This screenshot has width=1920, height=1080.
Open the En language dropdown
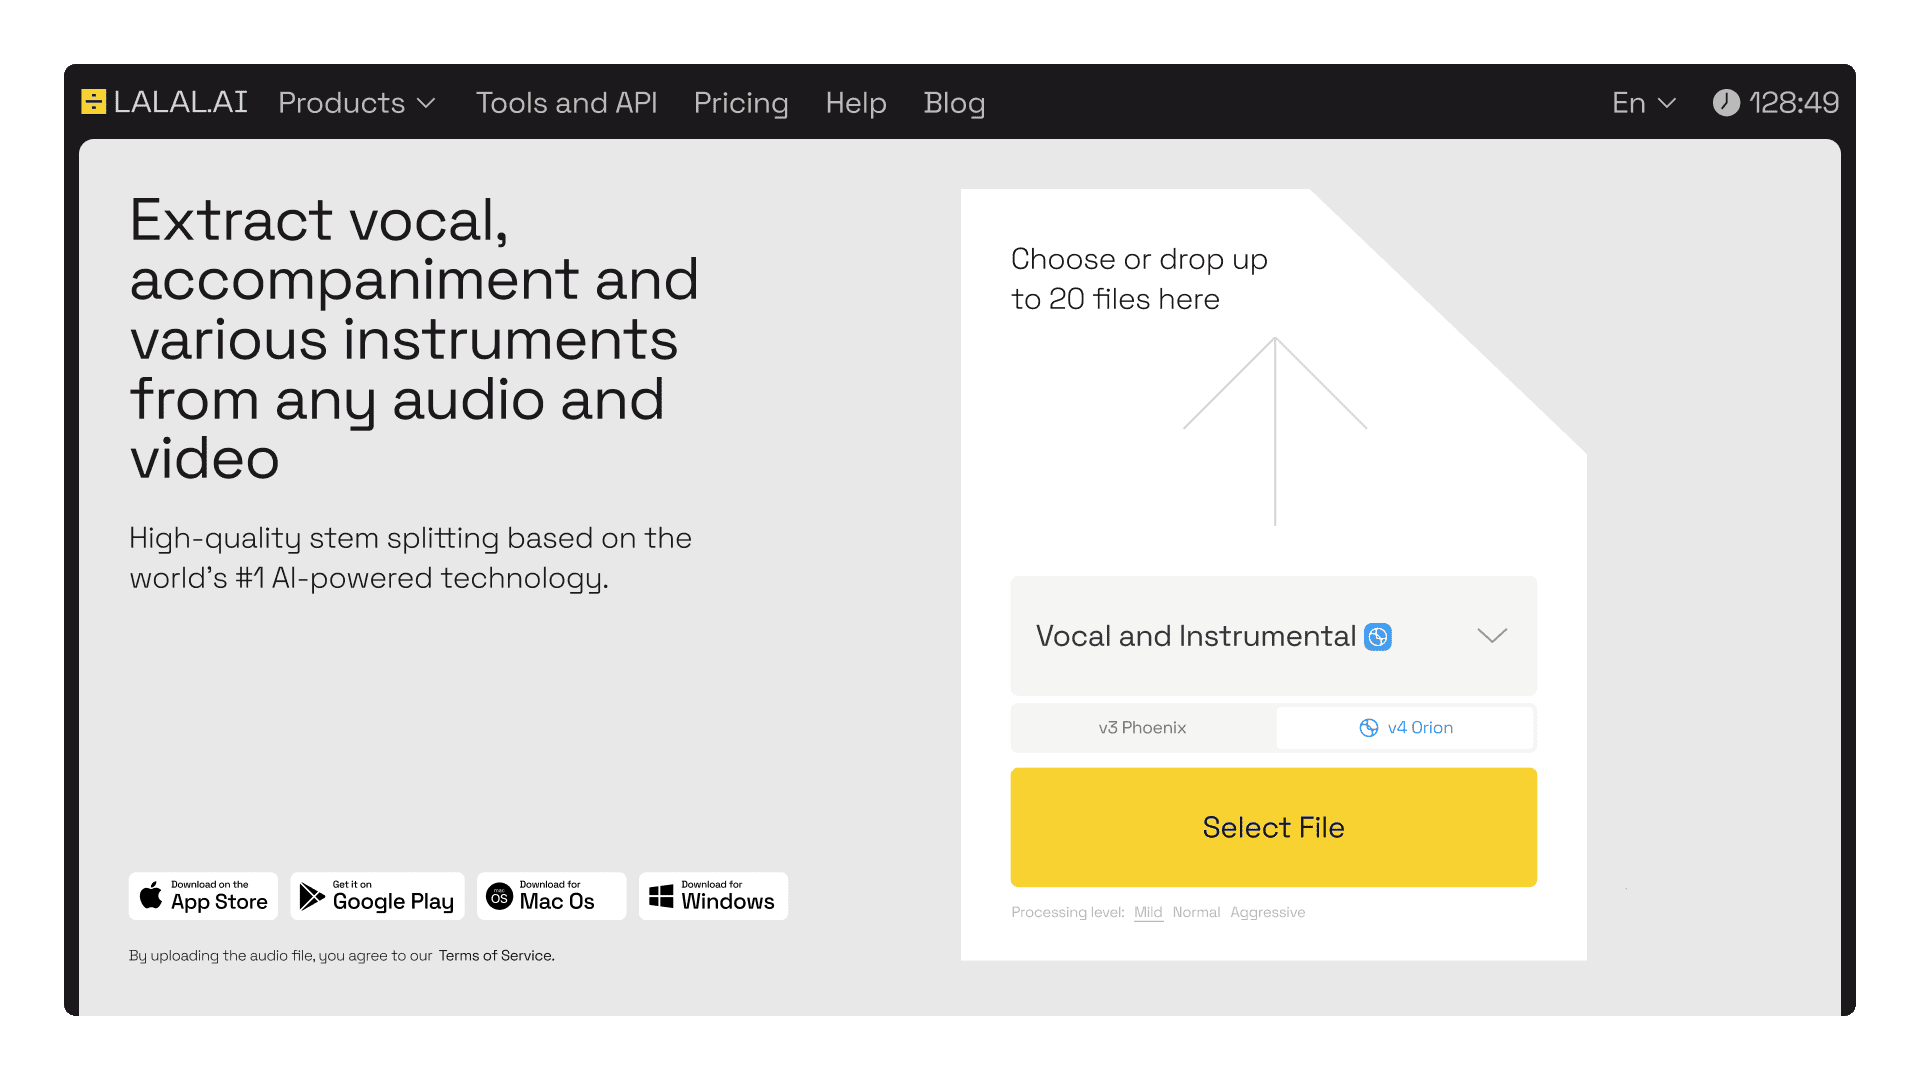tap(1643, 103)
